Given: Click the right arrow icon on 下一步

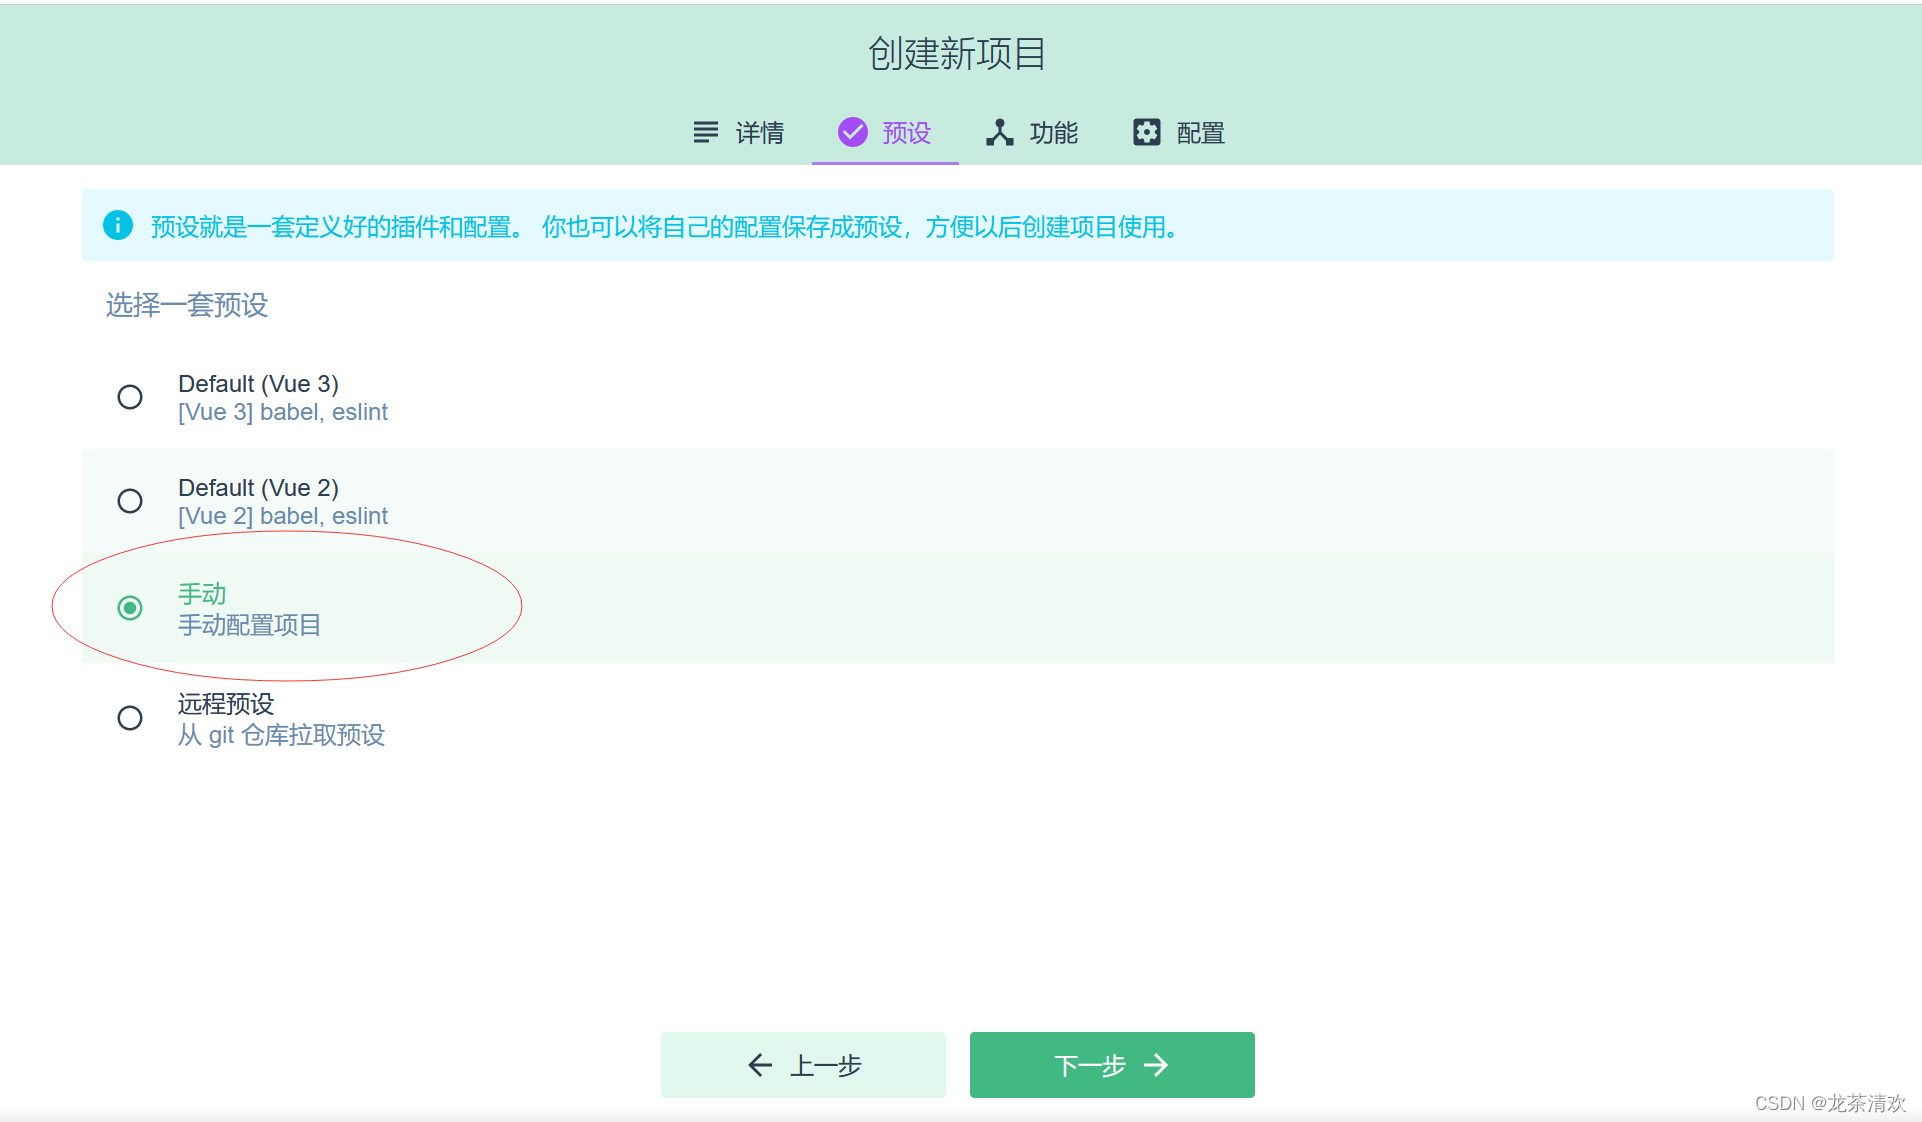Looking at the screenshot, I should pos(1156,1065).
